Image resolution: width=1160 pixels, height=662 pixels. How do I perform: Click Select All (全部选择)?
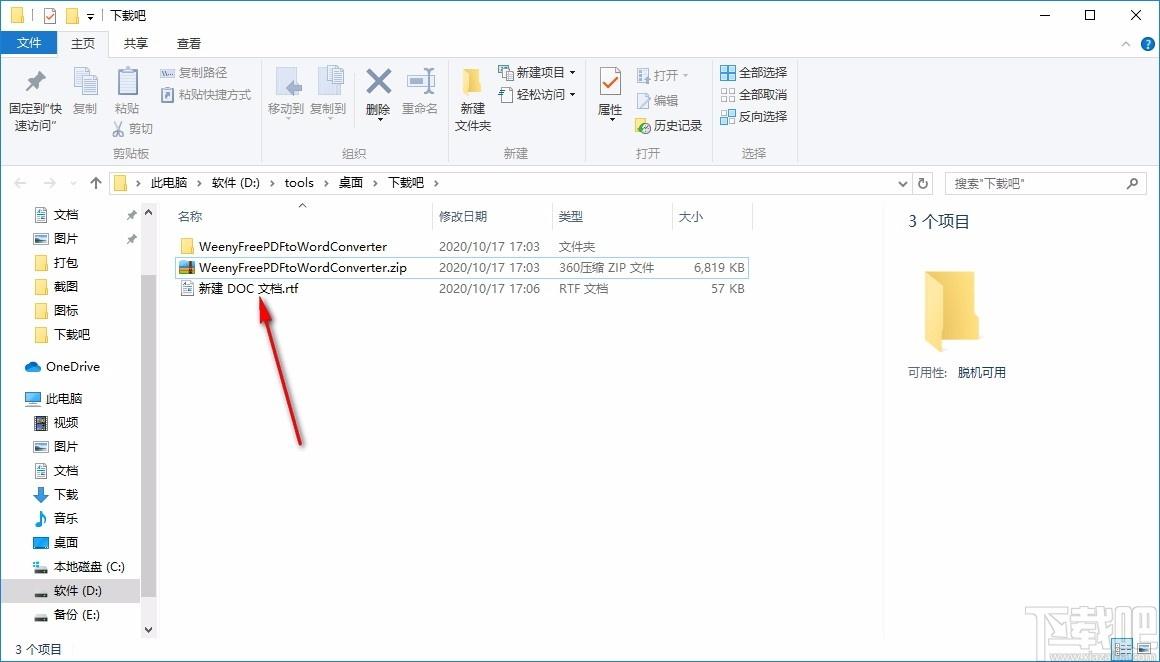[x=754, y=72]
